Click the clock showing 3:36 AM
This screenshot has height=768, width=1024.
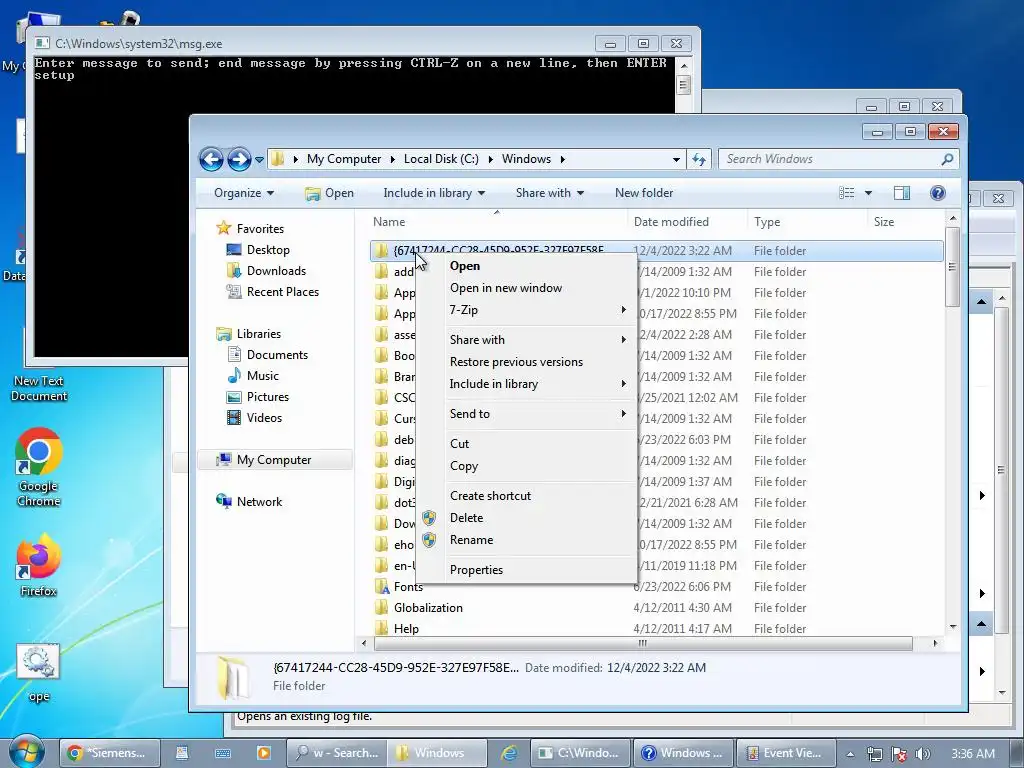(973, 754)
